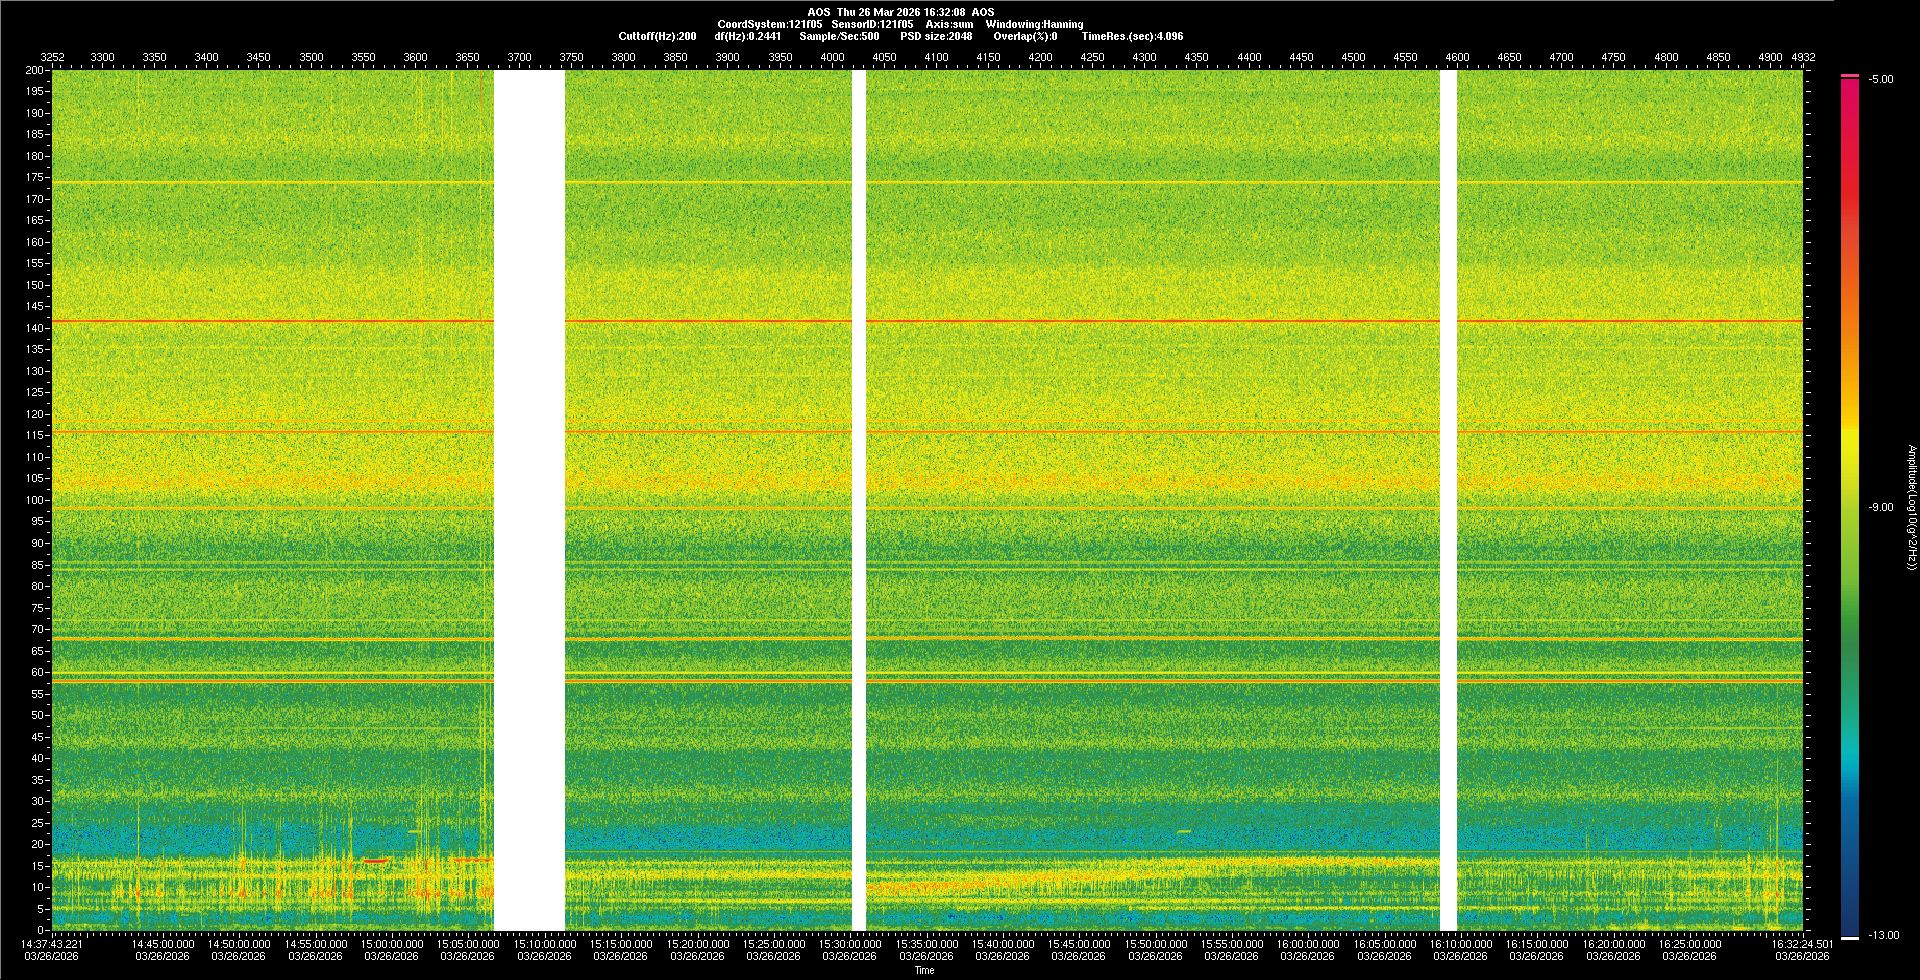Click the -13.00 colorbar minimum label
Screen dimensions: 1920x980
click(1883, 936)
